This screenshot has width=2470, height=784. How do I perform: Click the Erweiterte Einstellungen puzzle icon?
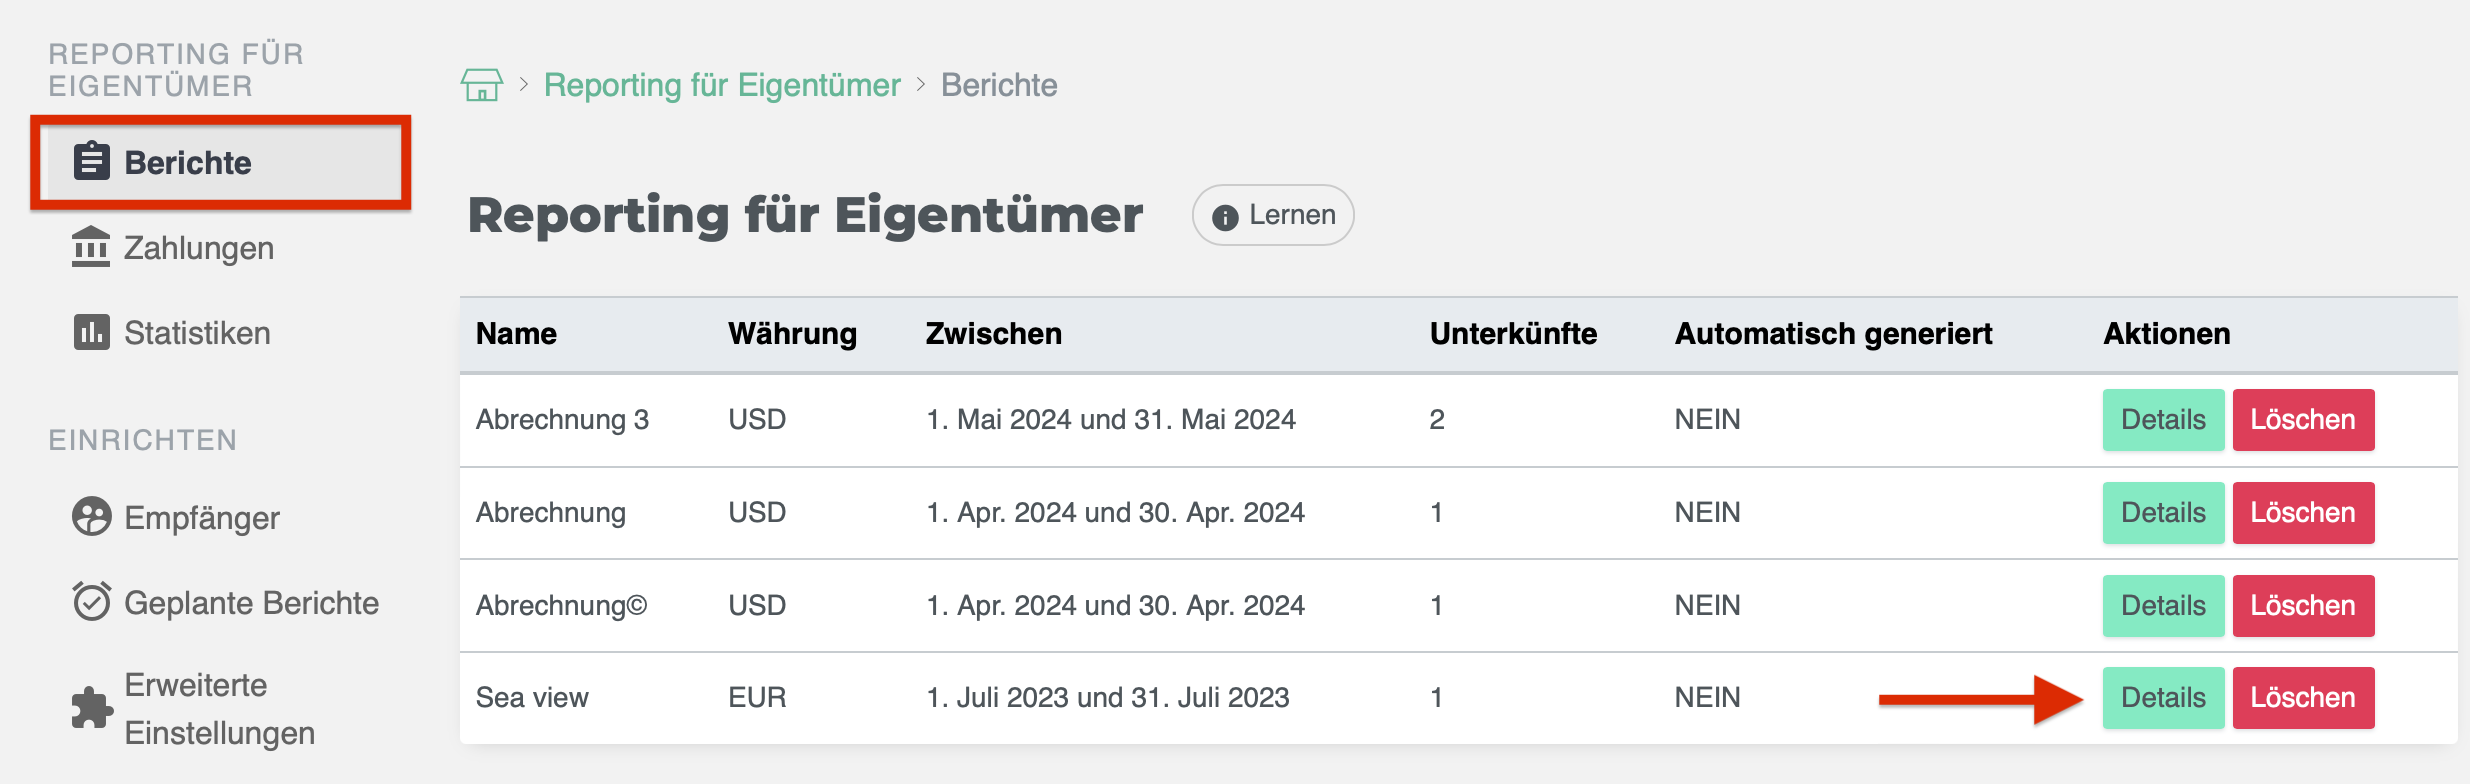pos(92,708)
